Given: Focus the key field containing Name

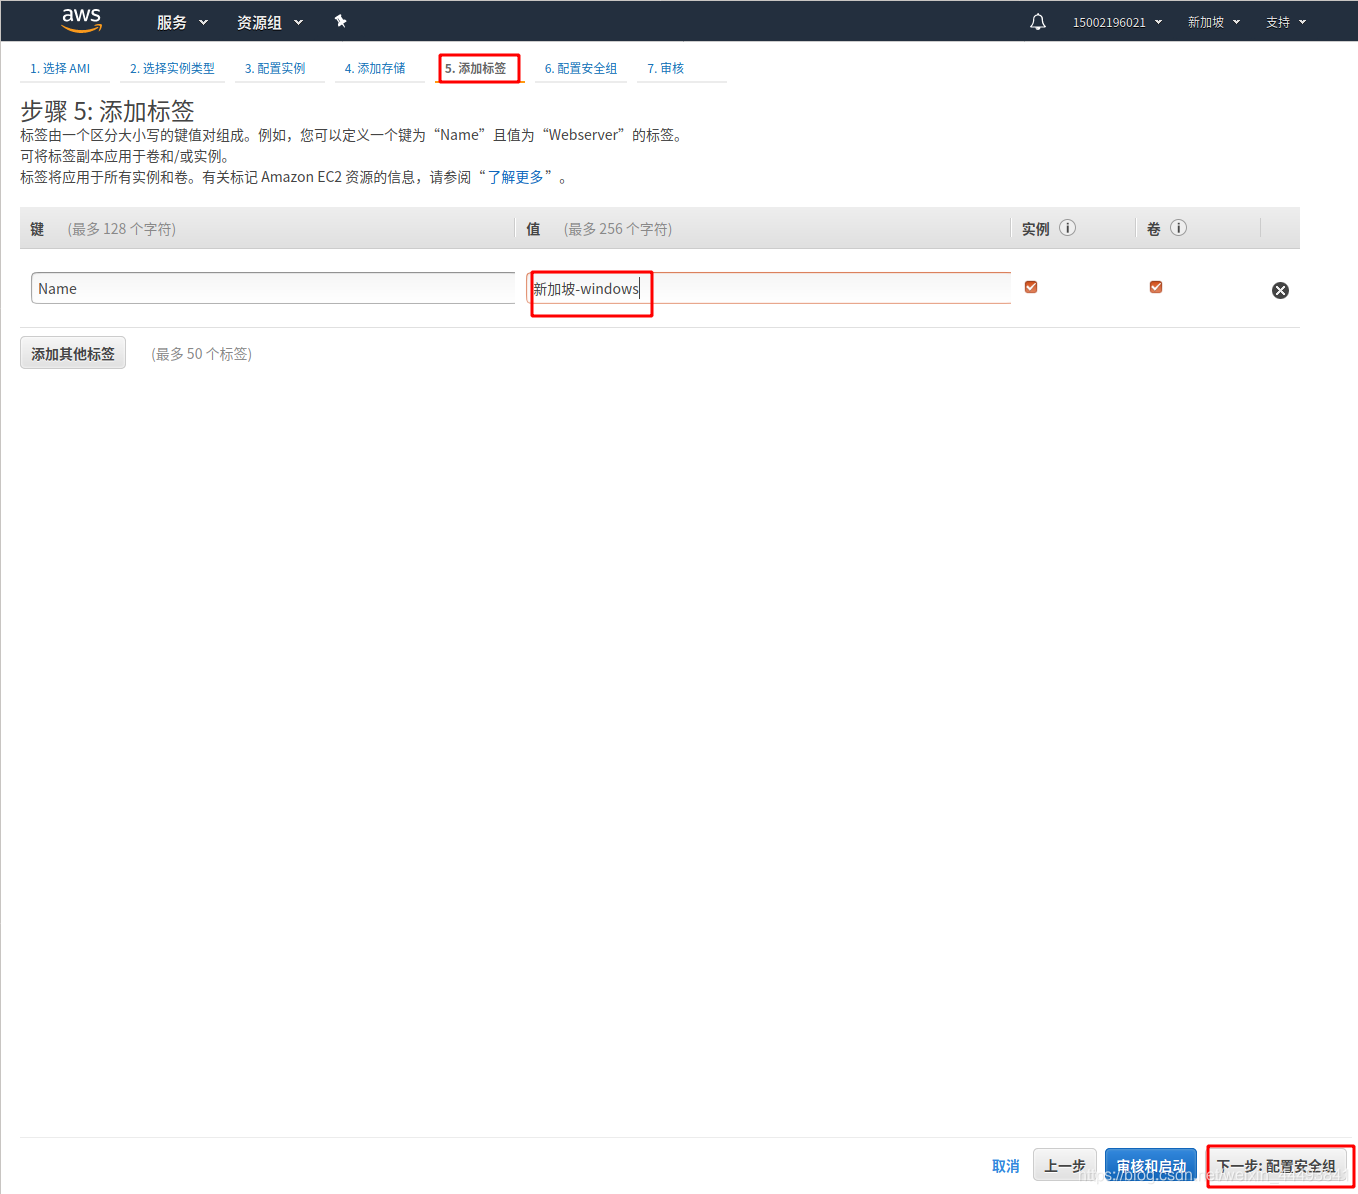Looking at the screenshot, I should coord(273,288).
